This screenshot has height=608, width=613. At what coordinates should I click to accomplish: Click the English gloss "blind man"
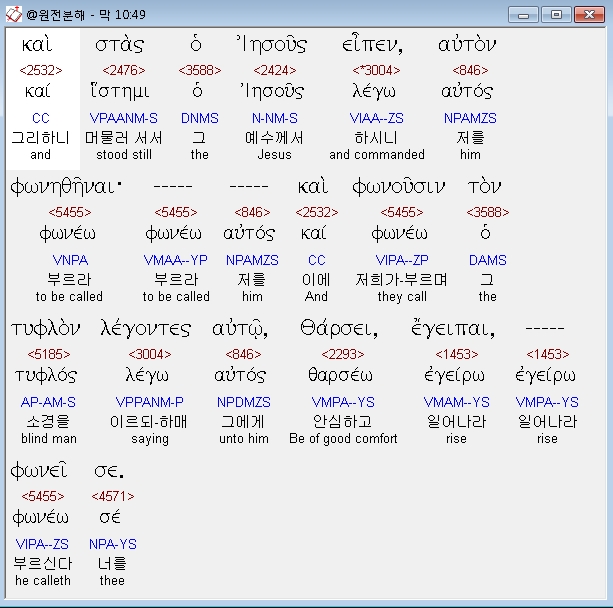pos(49,439)
